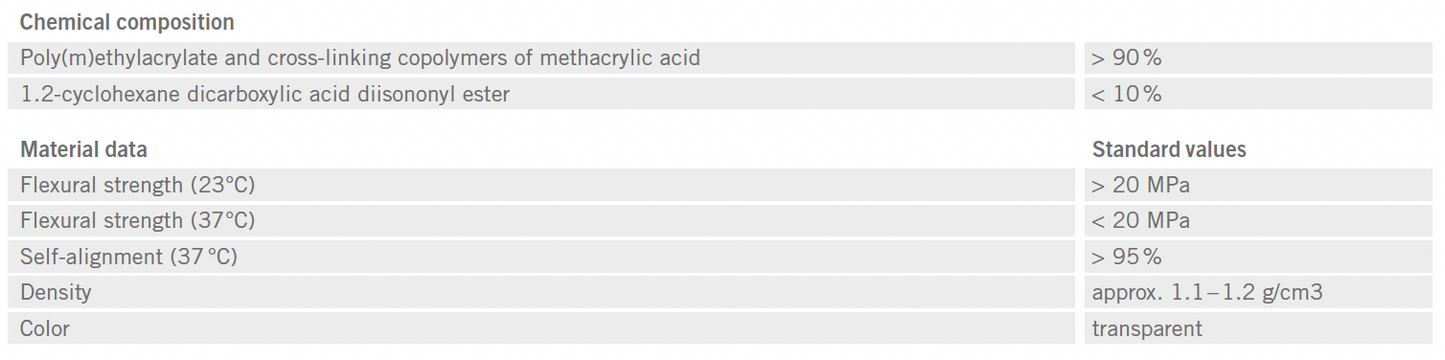Click the > 90% value cell
1445x360 pixels.
[1260, 58]
